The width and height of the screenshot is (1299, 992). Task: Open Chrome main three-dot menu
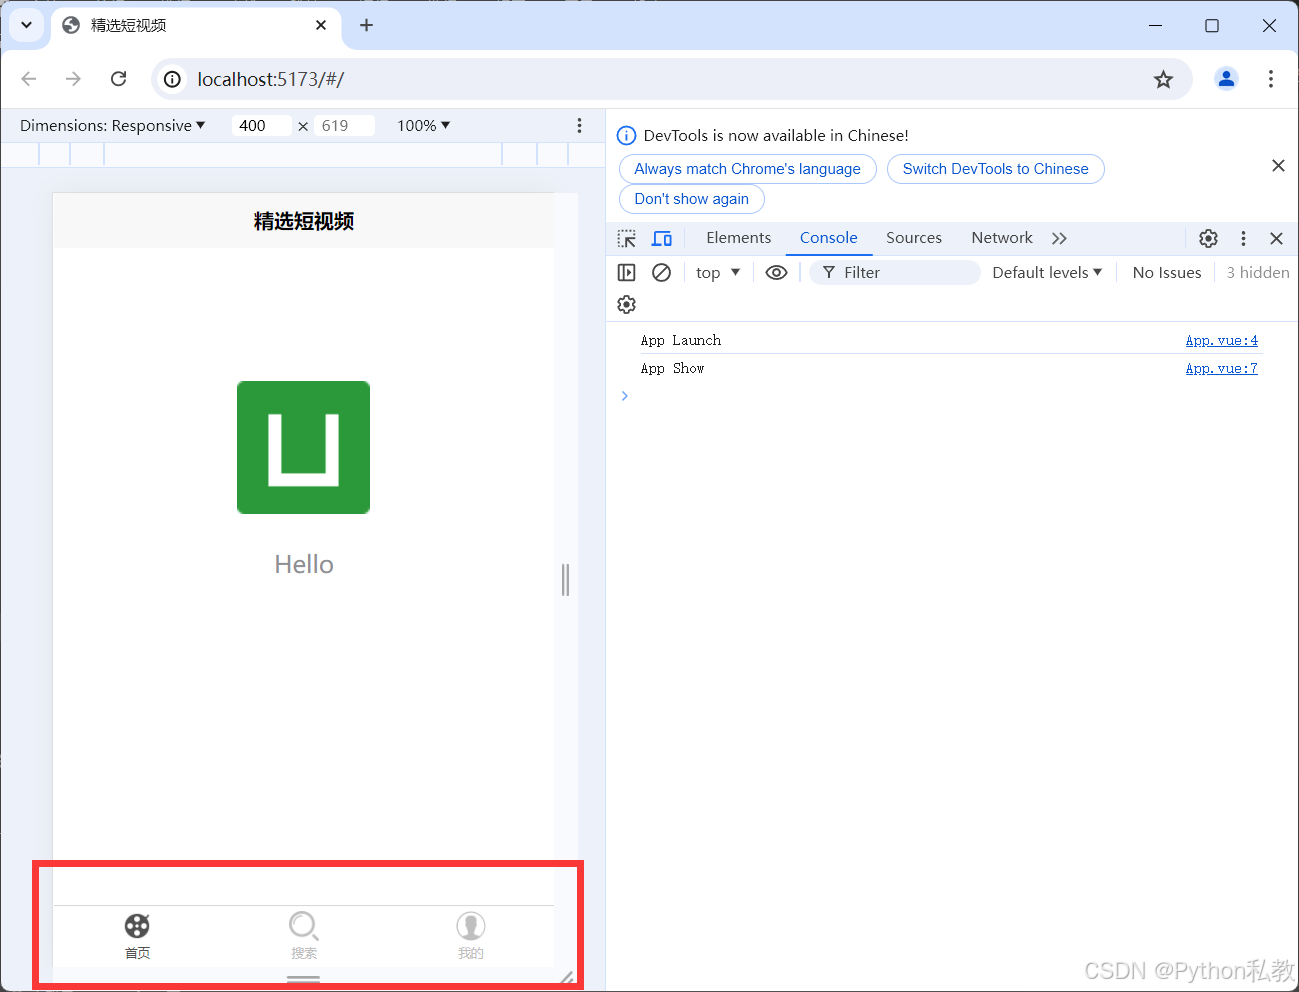1271,79
